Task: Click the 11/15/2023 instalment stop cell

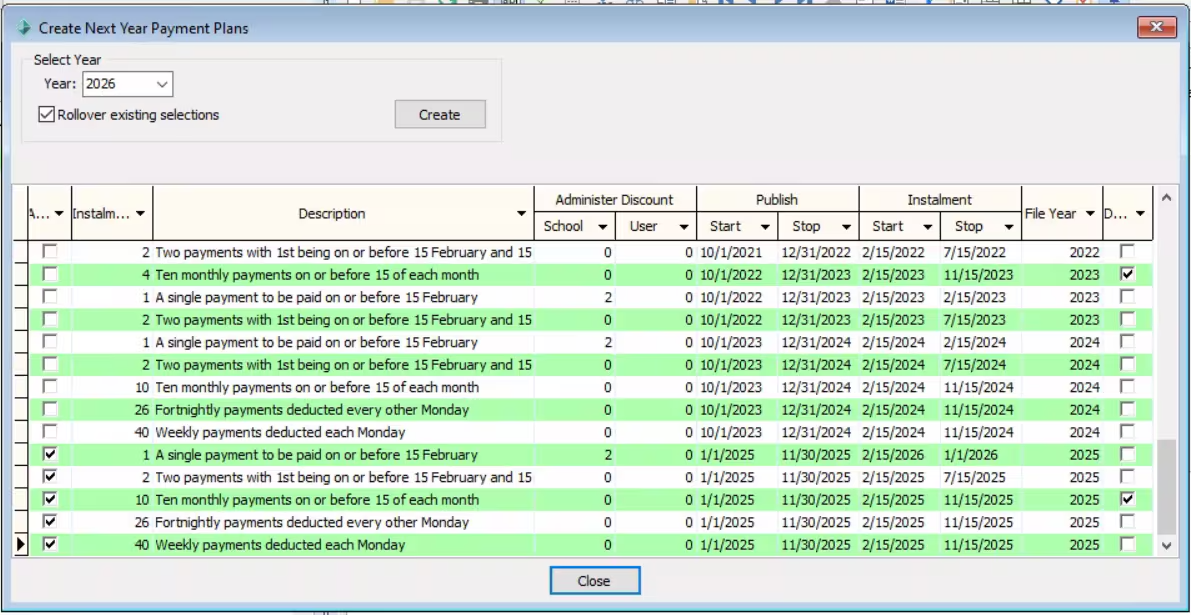Action: click(x=981, y=274)
